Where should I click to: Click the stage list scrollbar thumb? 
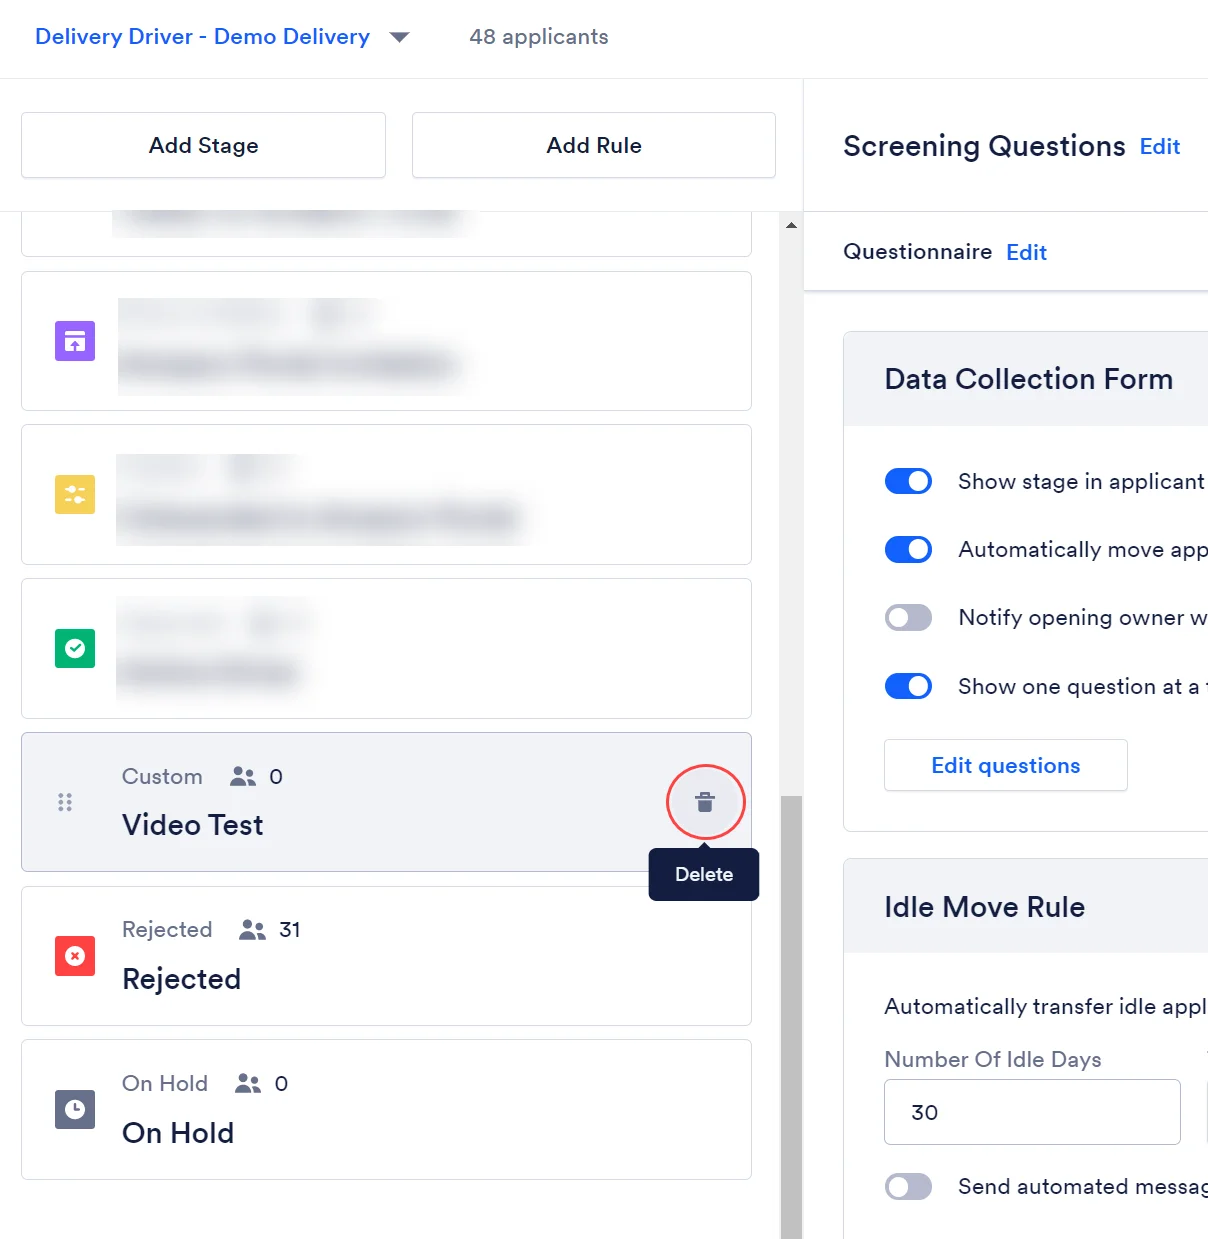click(x=791, y=1017)
